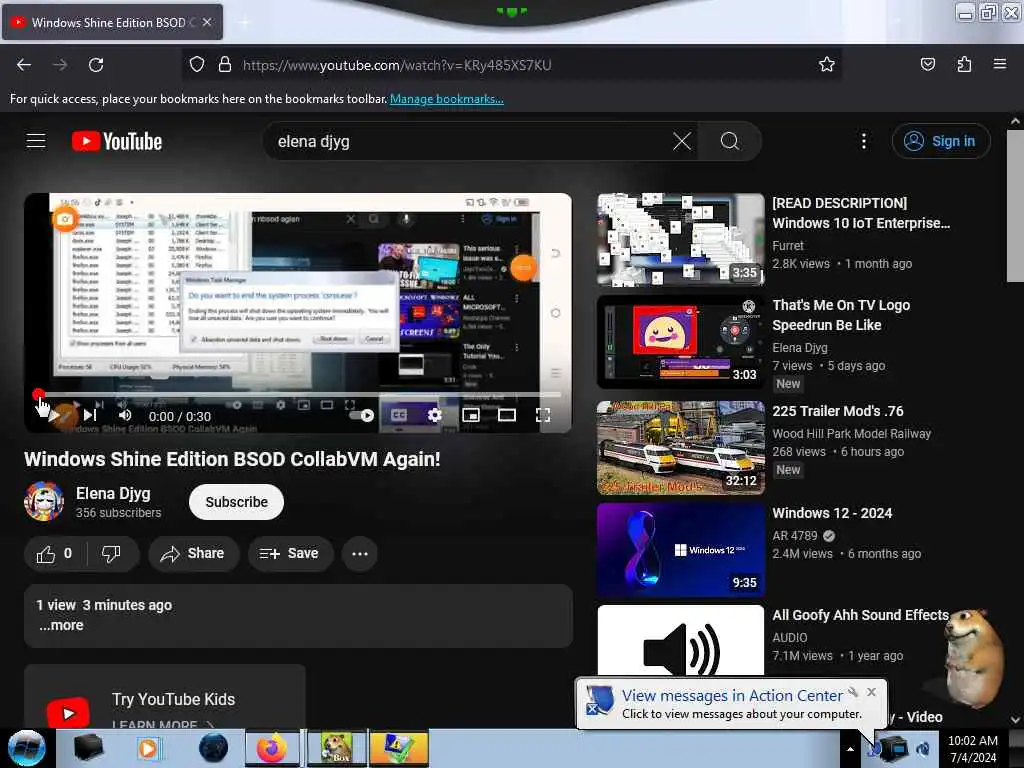Image resolution: width=1024 pixels, height=768 pixels.
Task: Dislike this video
Action: pyautogui.click(x=112, y=554)
